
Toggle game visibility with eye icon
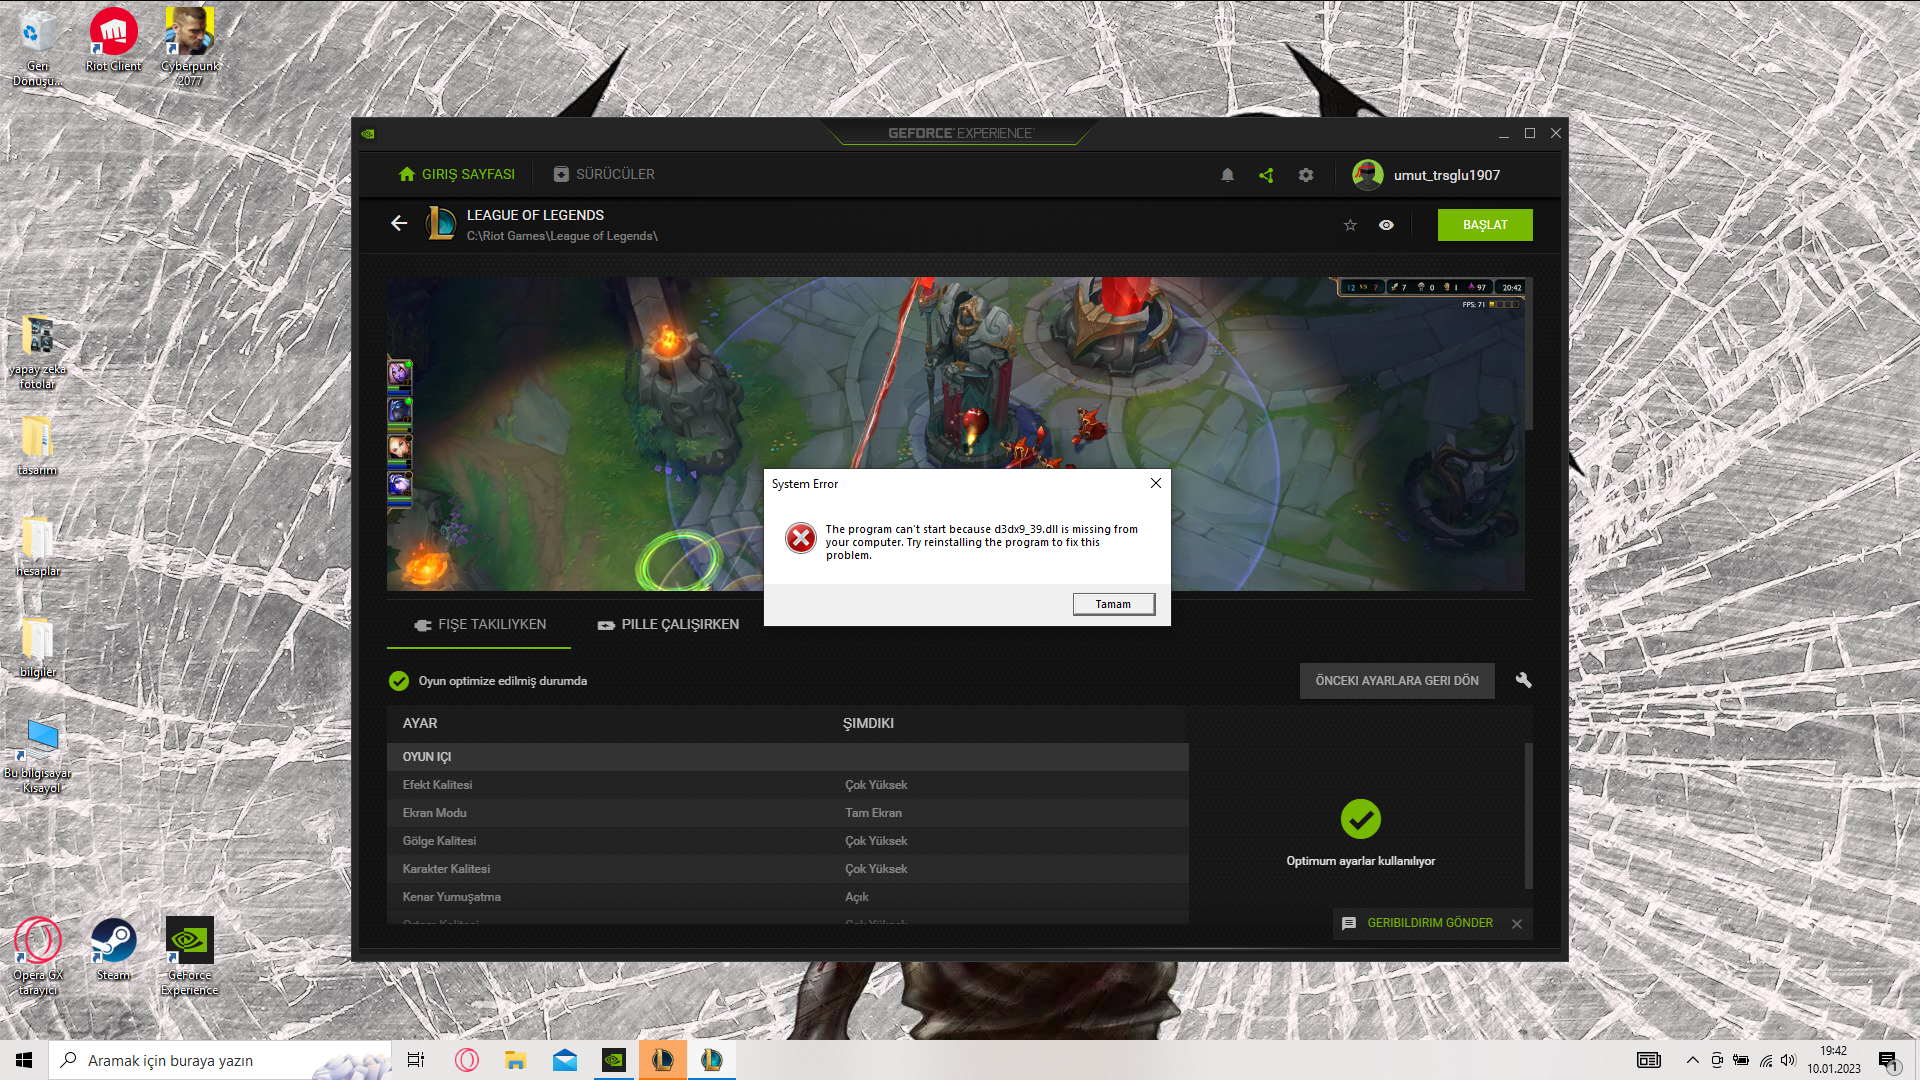click(x=1386, y=225)
